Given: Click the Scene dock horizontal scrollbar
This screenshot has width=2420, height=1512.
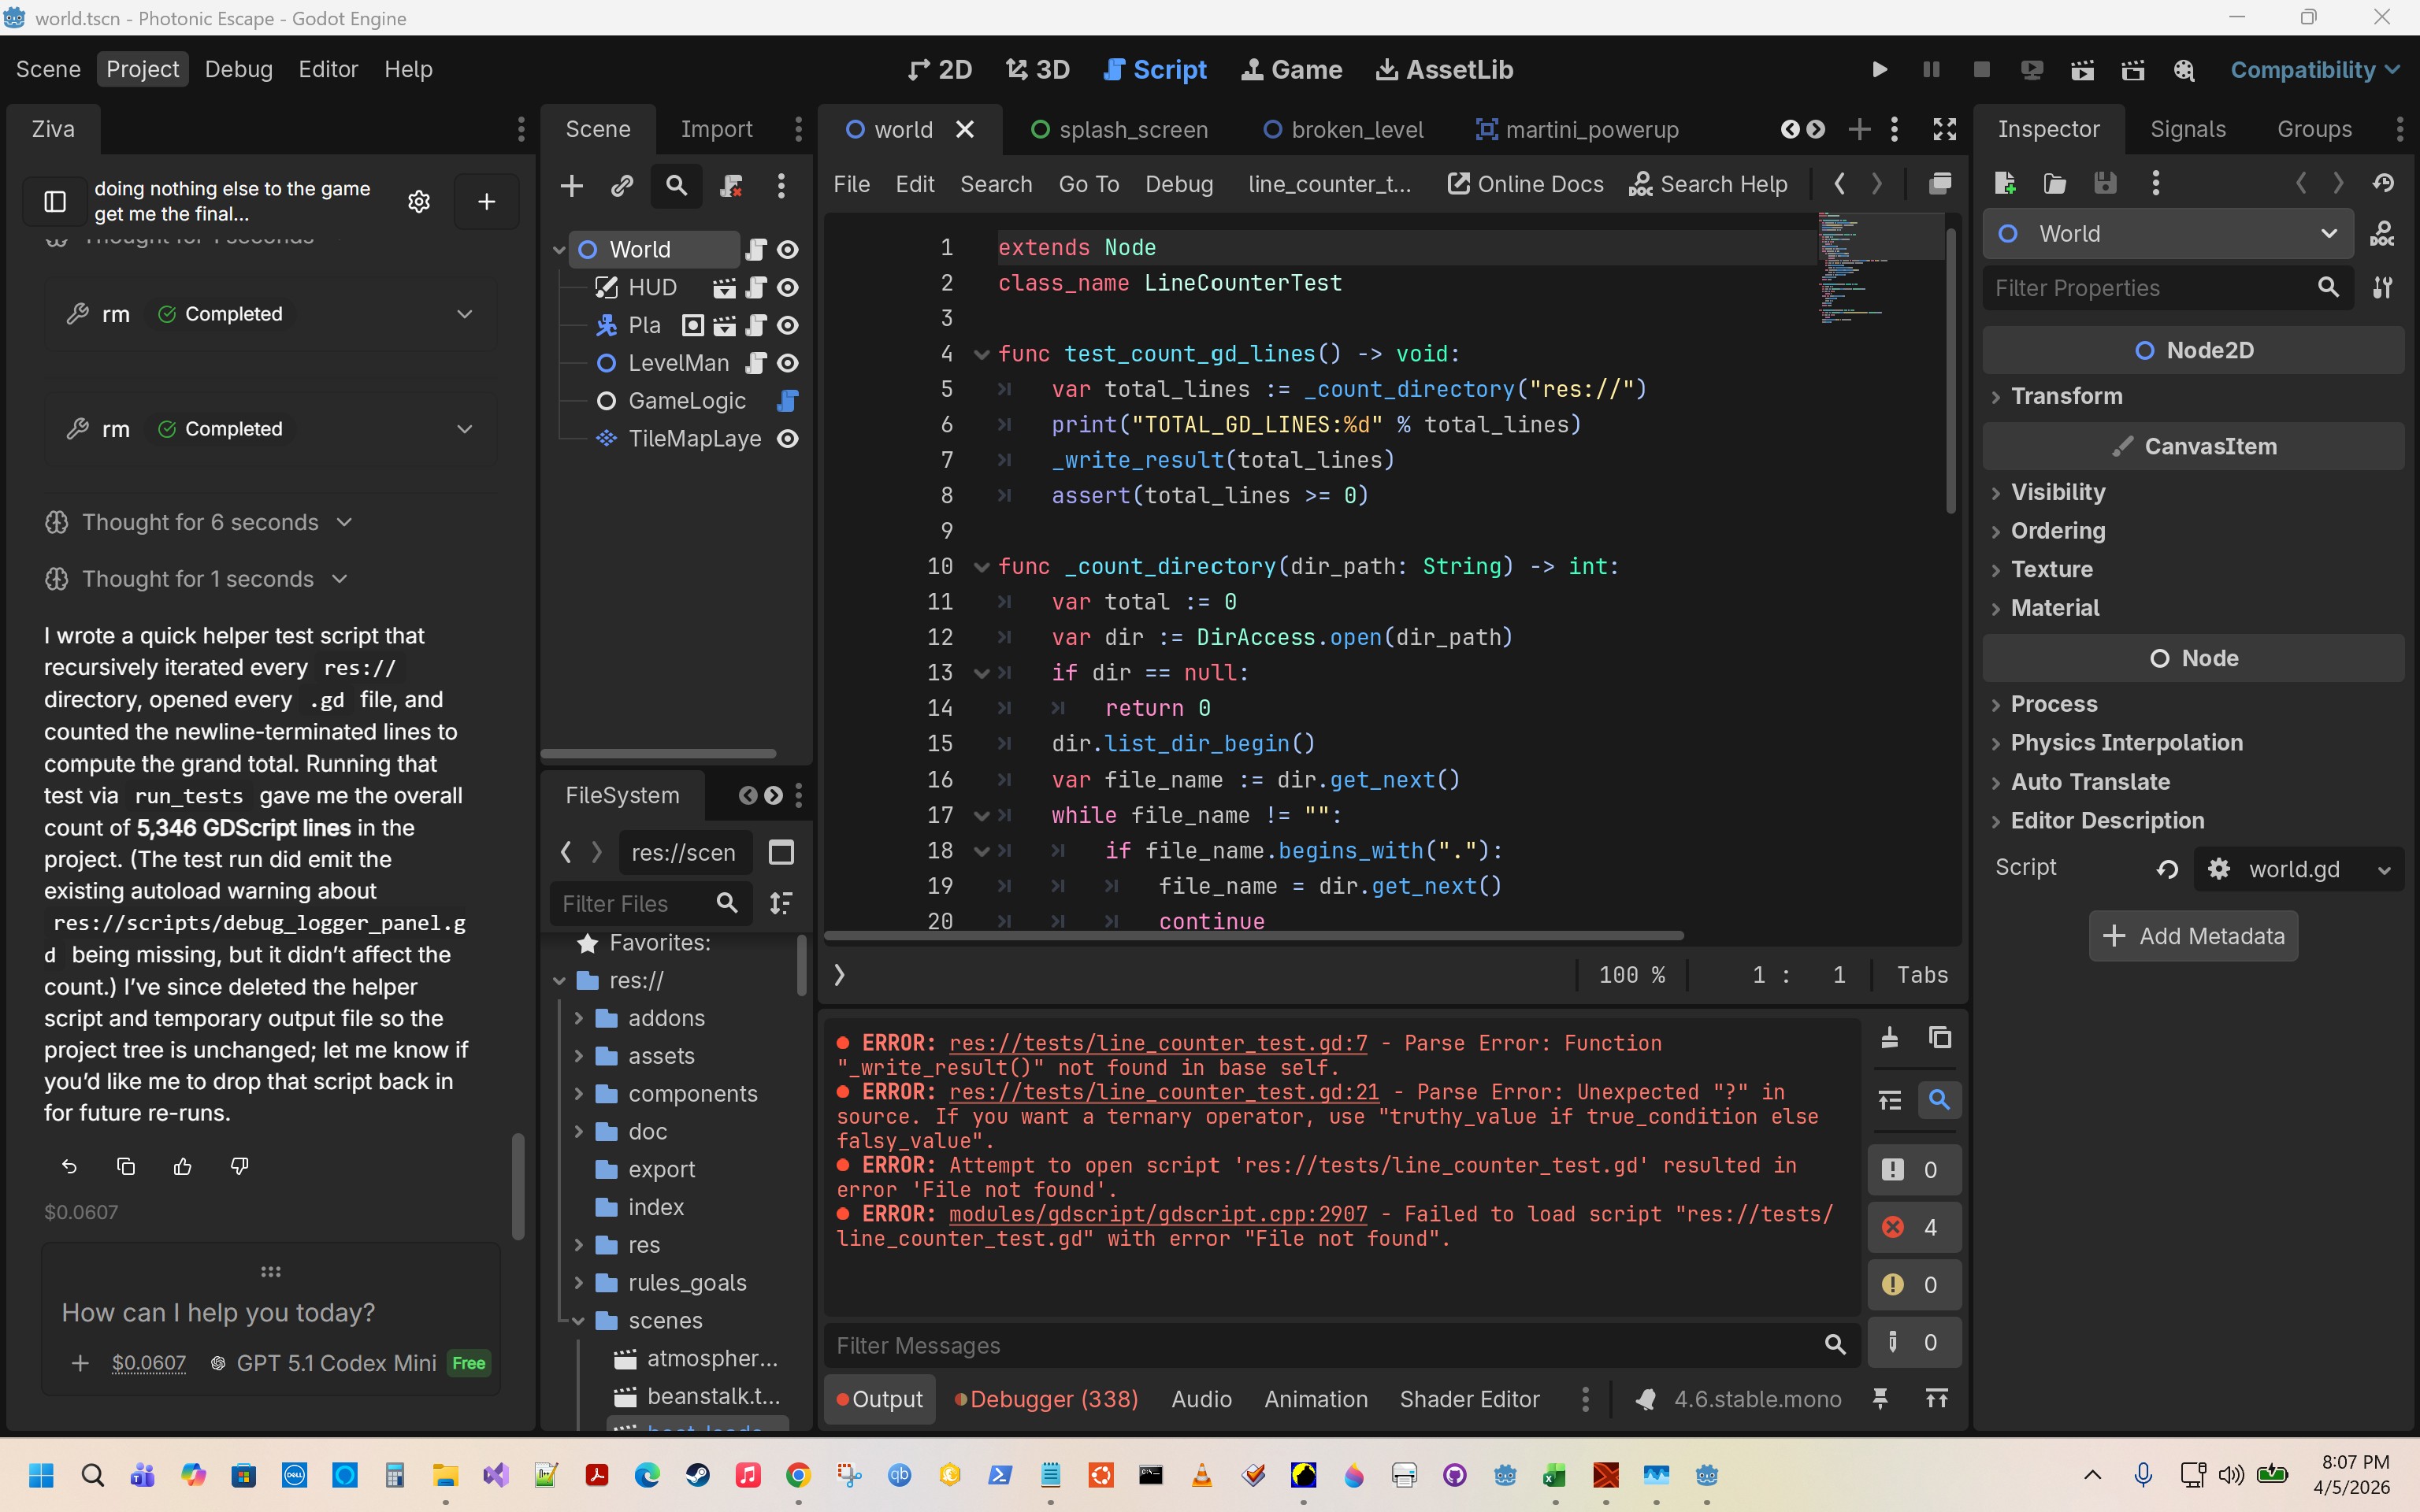Looking at the screenshot, I should click(658, 753).
